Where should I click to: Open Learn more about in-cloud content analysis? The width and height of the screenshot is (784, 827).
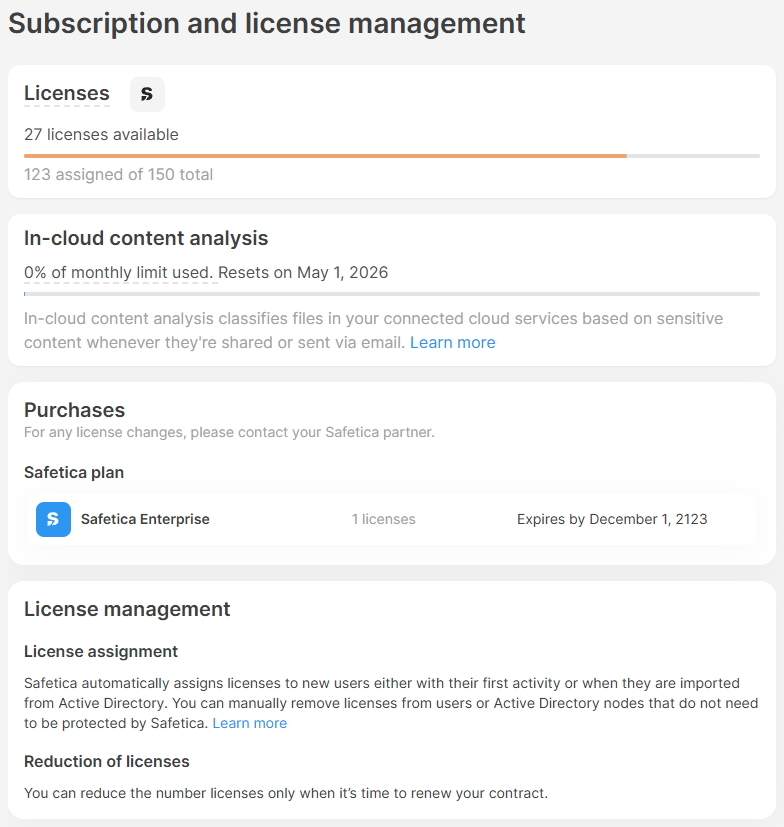pyautogui.click(x=452, y=342)
